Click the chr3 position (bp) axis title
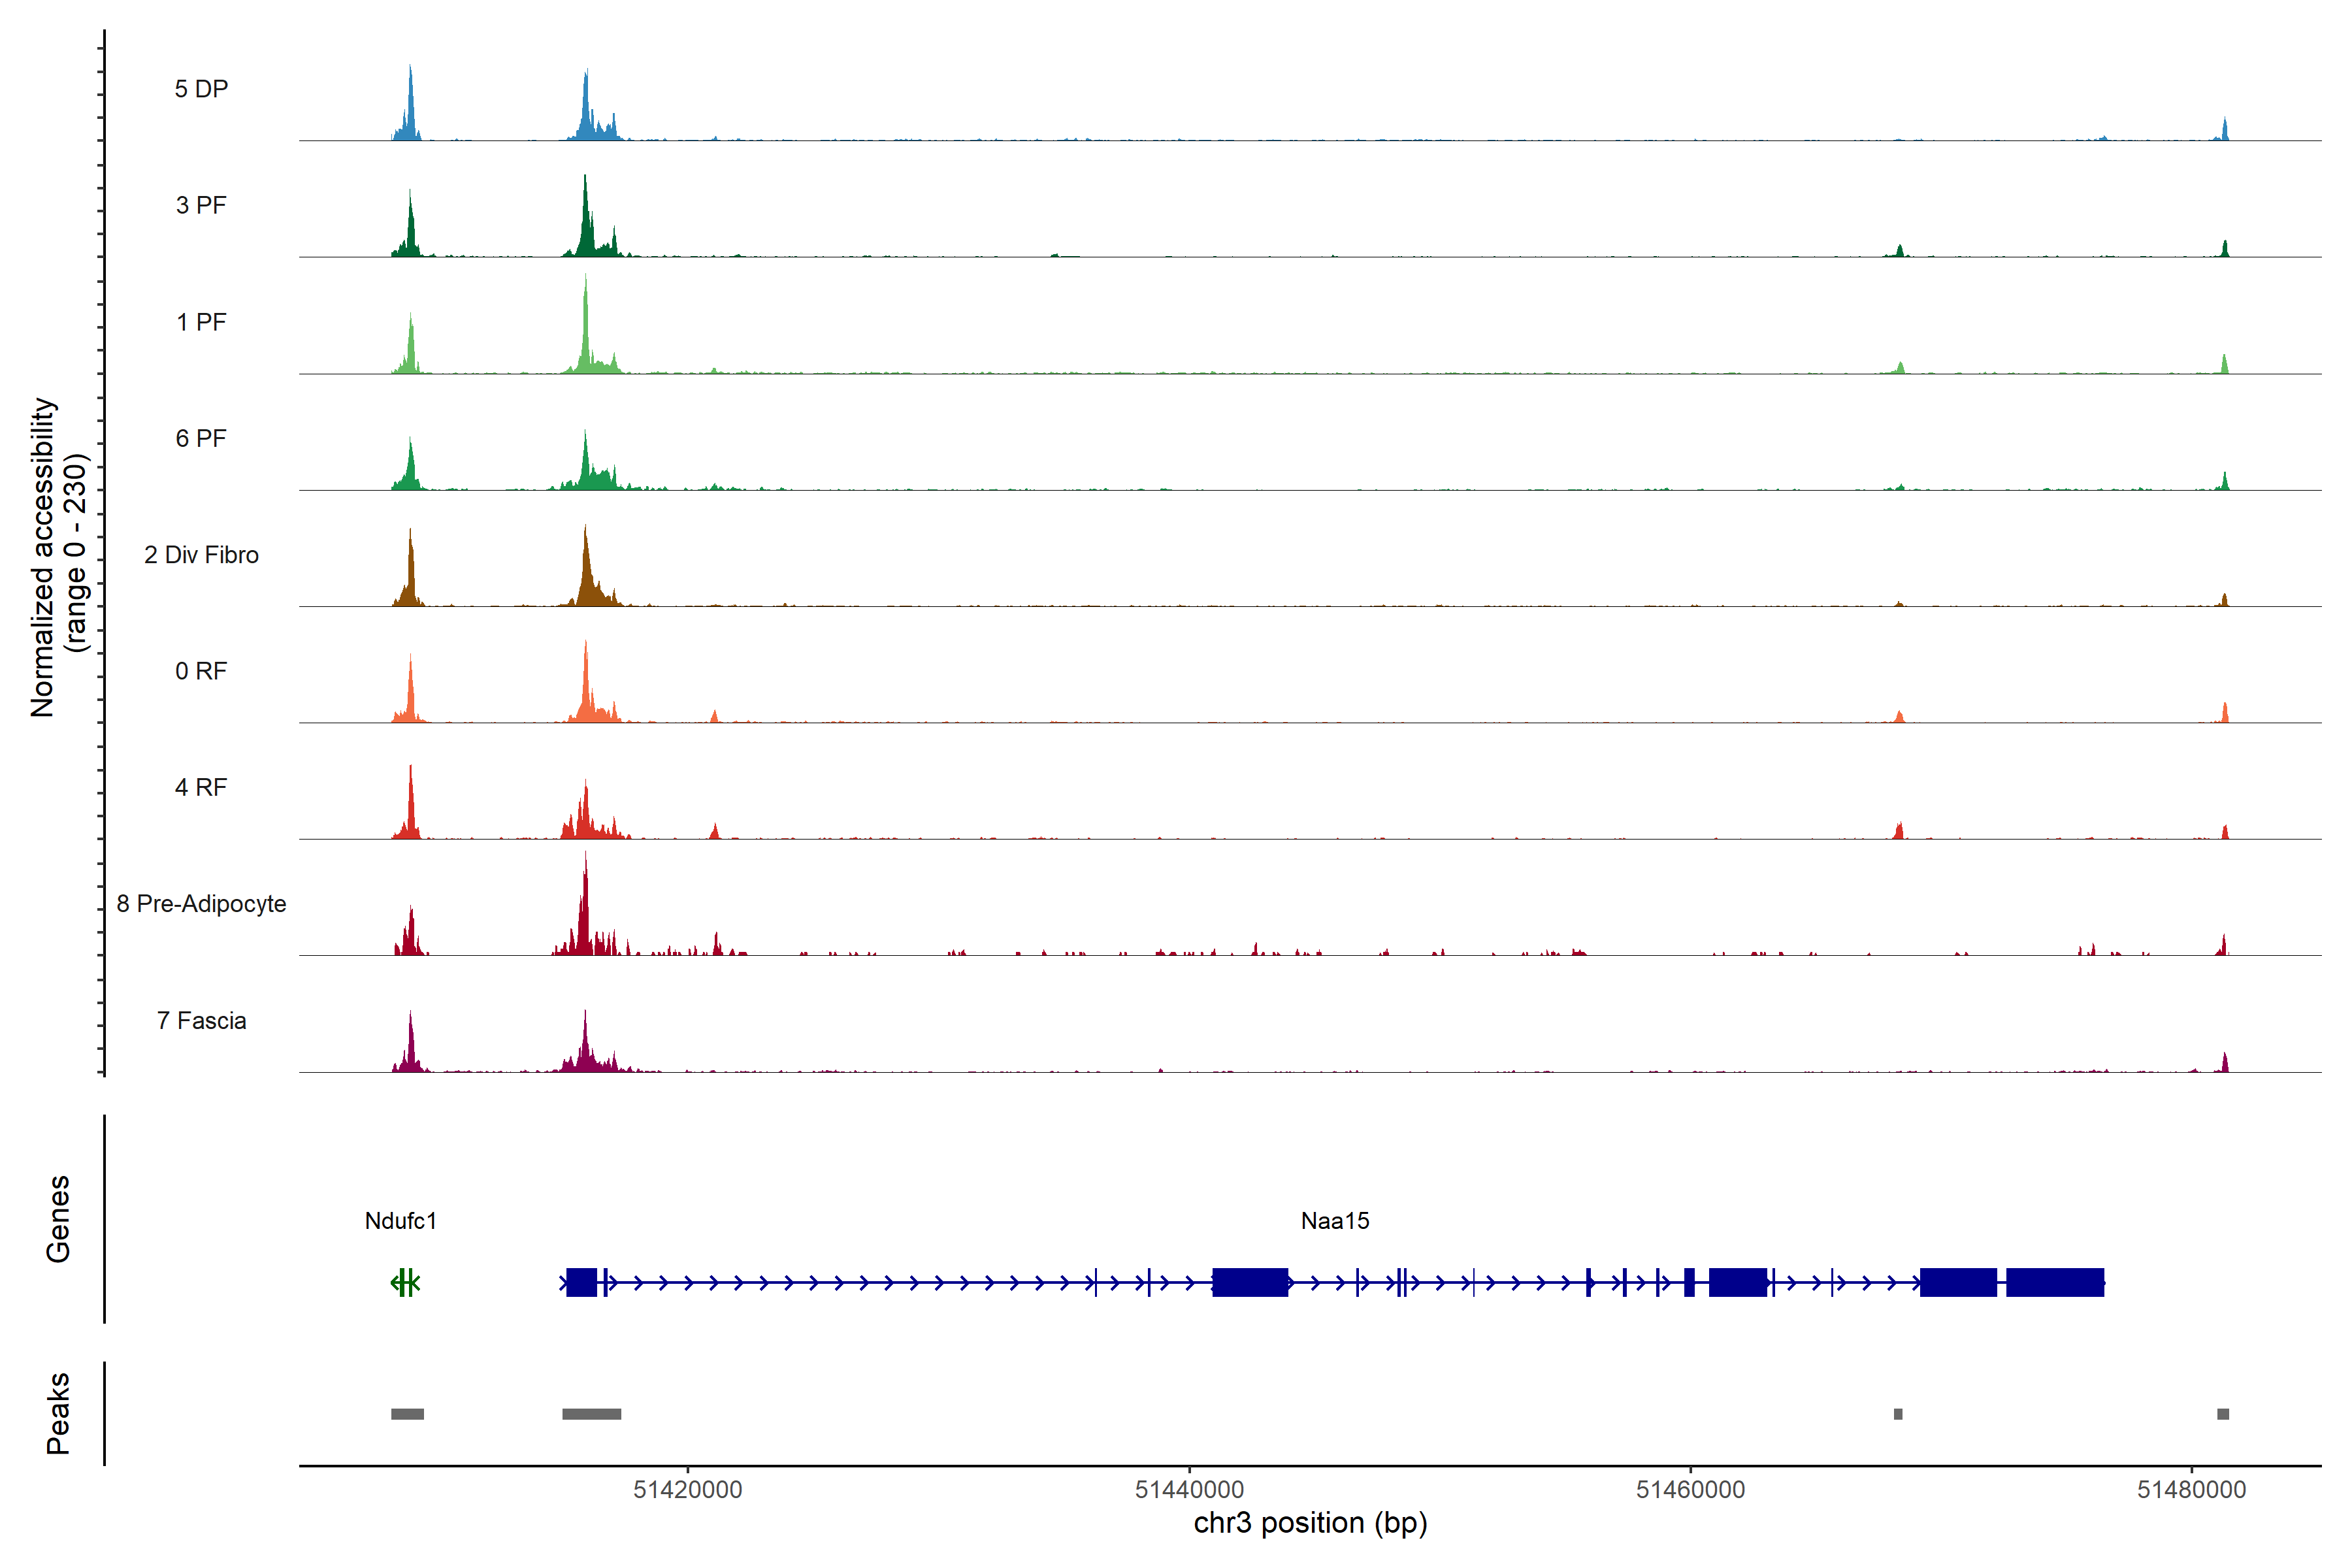Screen dimensions: 2352x1568 point(1310,1523)
